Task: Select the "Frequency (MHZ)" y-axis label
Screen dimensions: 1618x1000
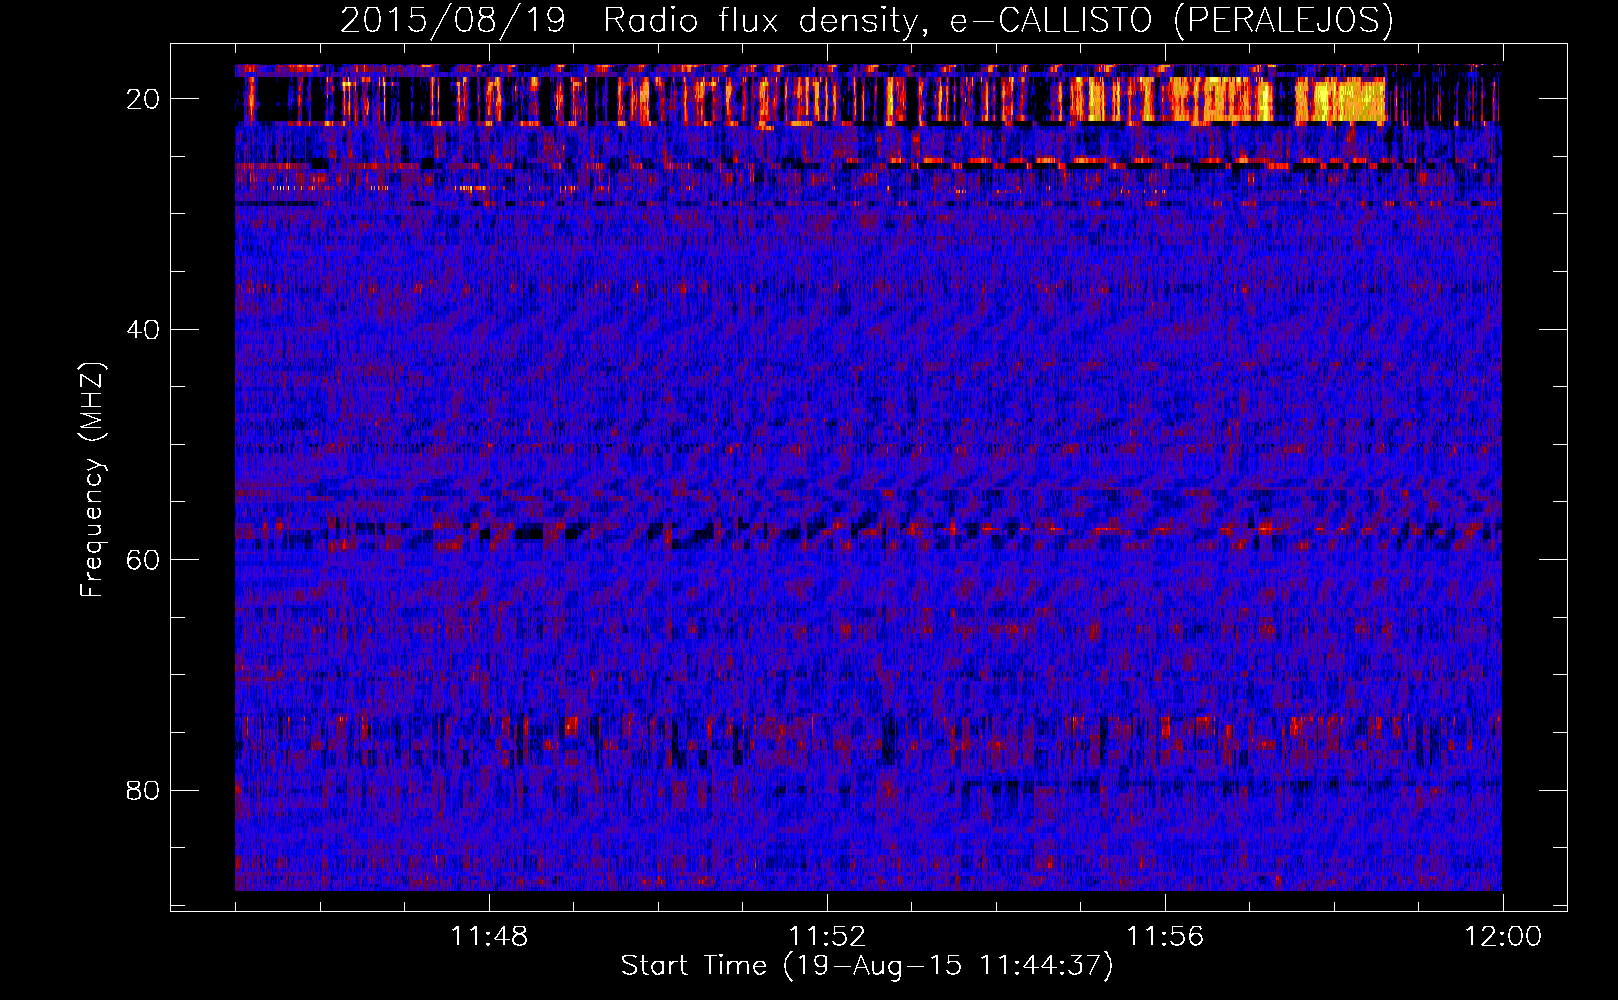Action: coord(92,479)
